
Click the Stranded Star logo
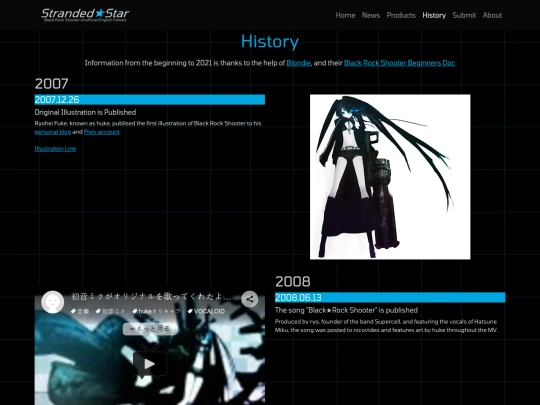(x=85, y=15)
